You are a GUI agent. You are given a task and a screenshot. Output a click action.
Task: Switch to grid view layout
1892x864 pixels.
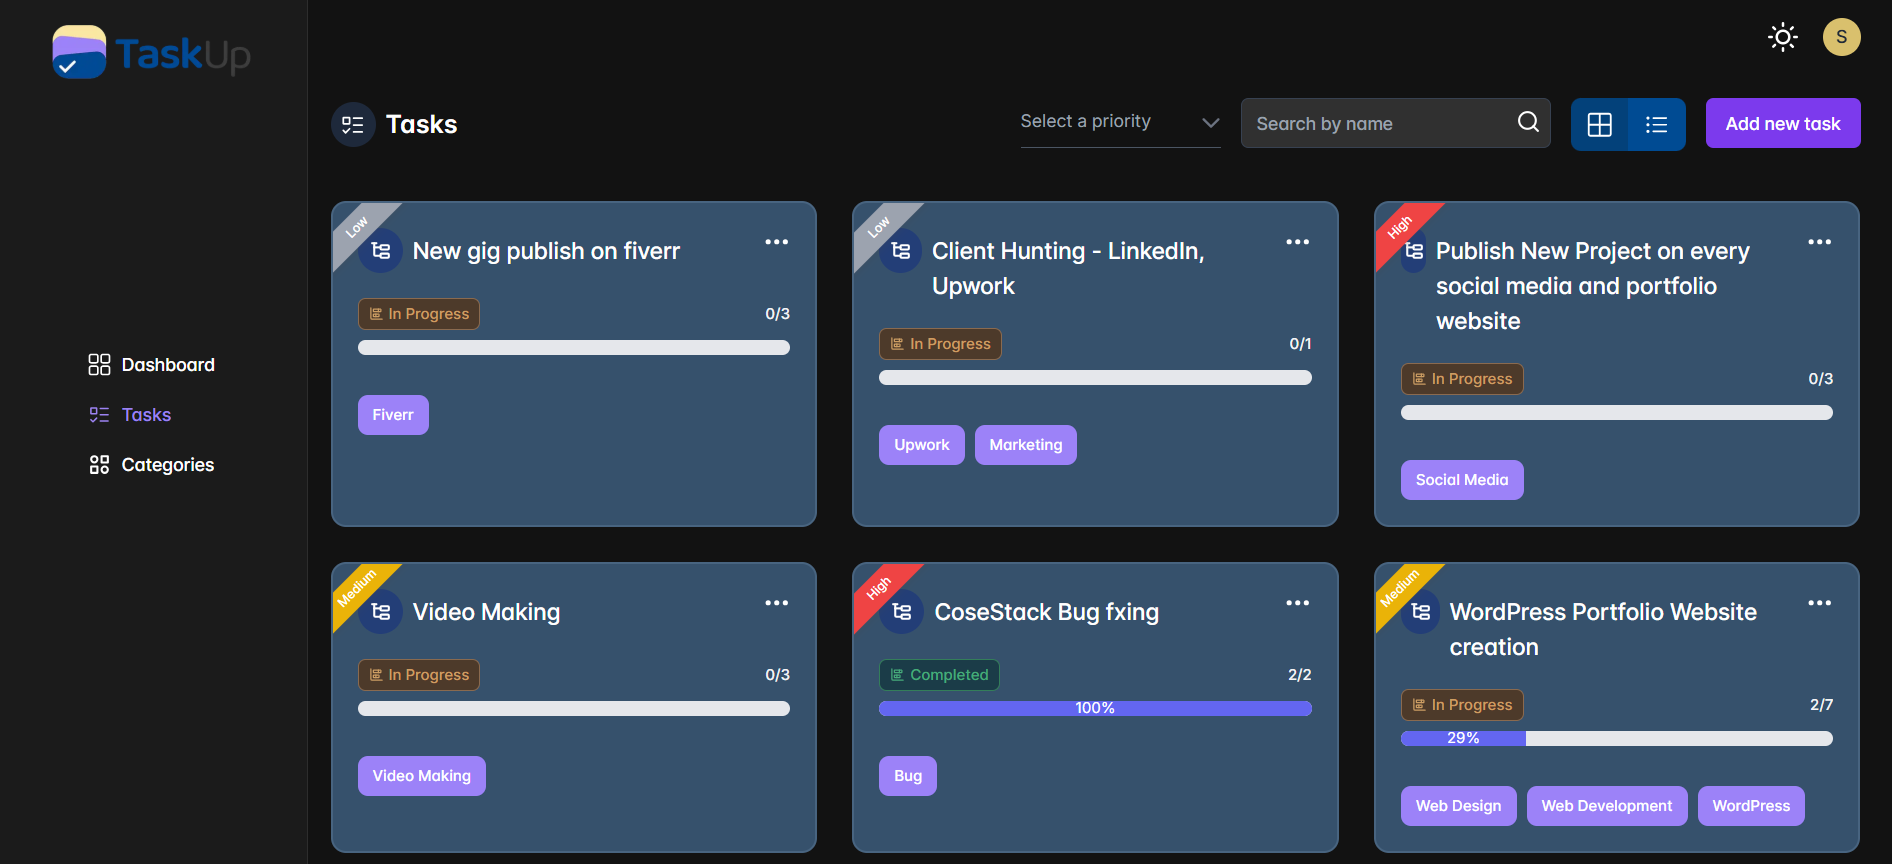(1599, 124)
